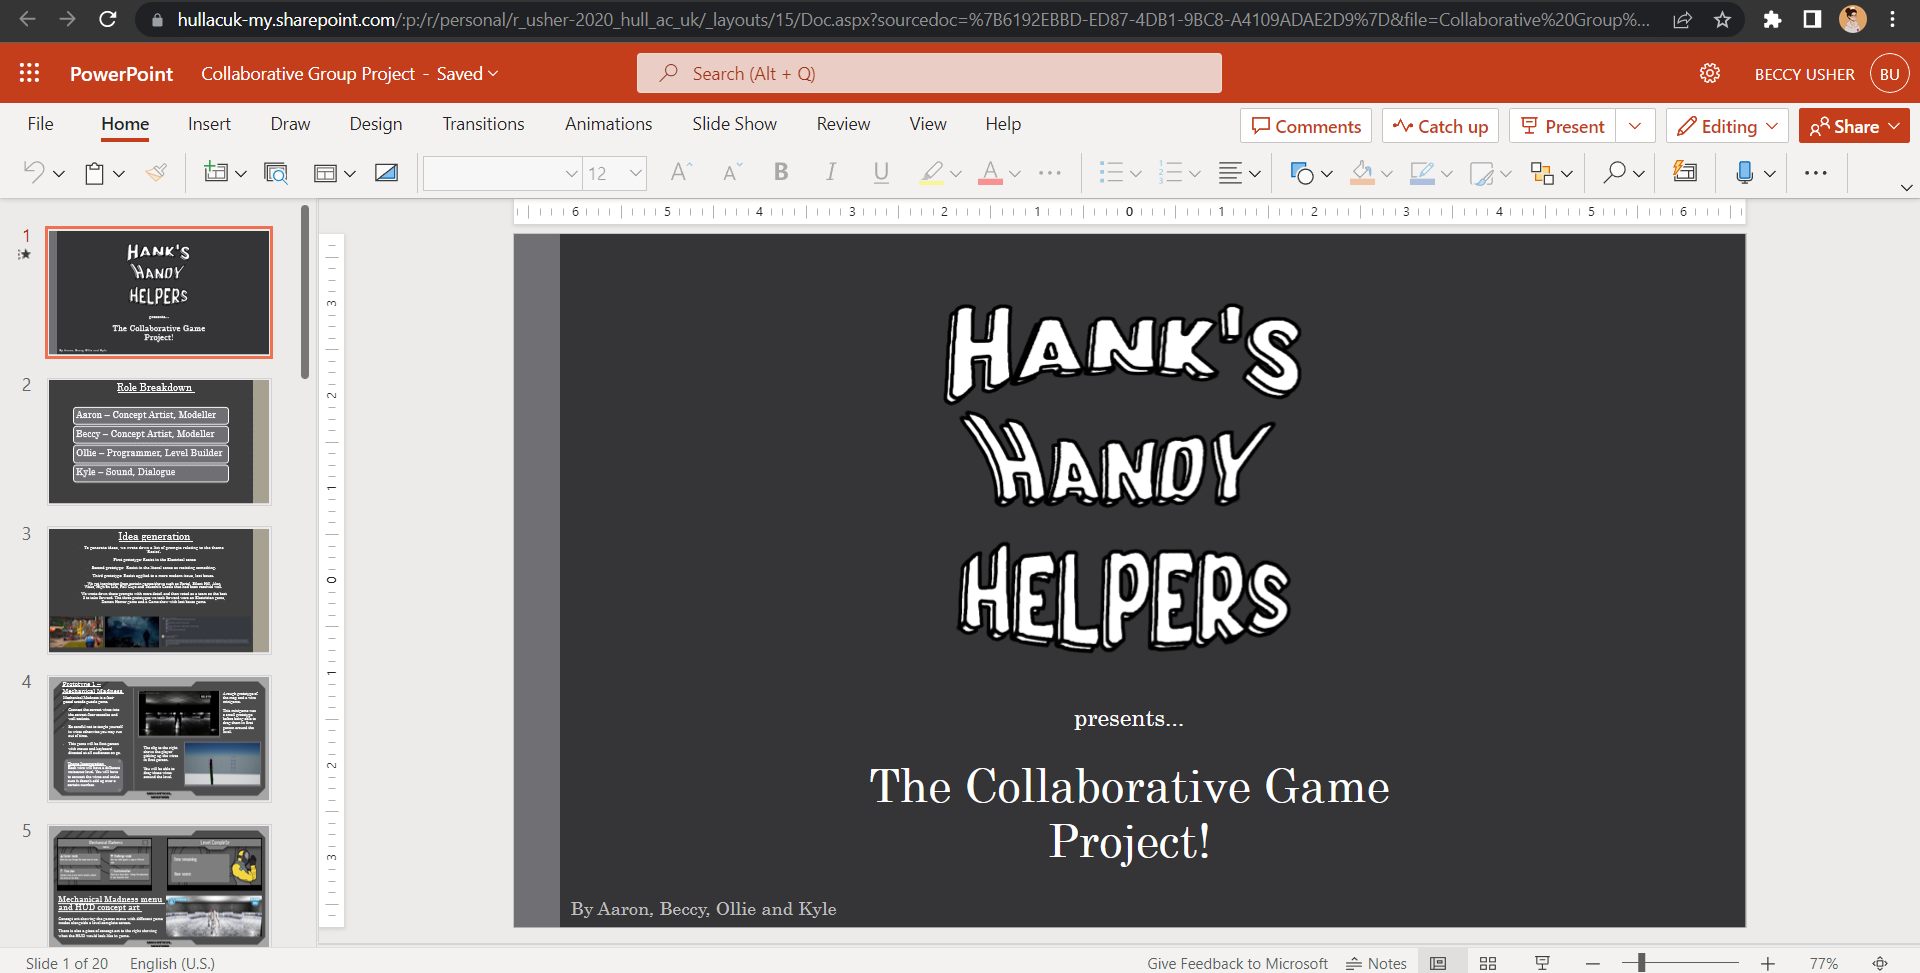Toggle Italic formatting

pos(830,173)
